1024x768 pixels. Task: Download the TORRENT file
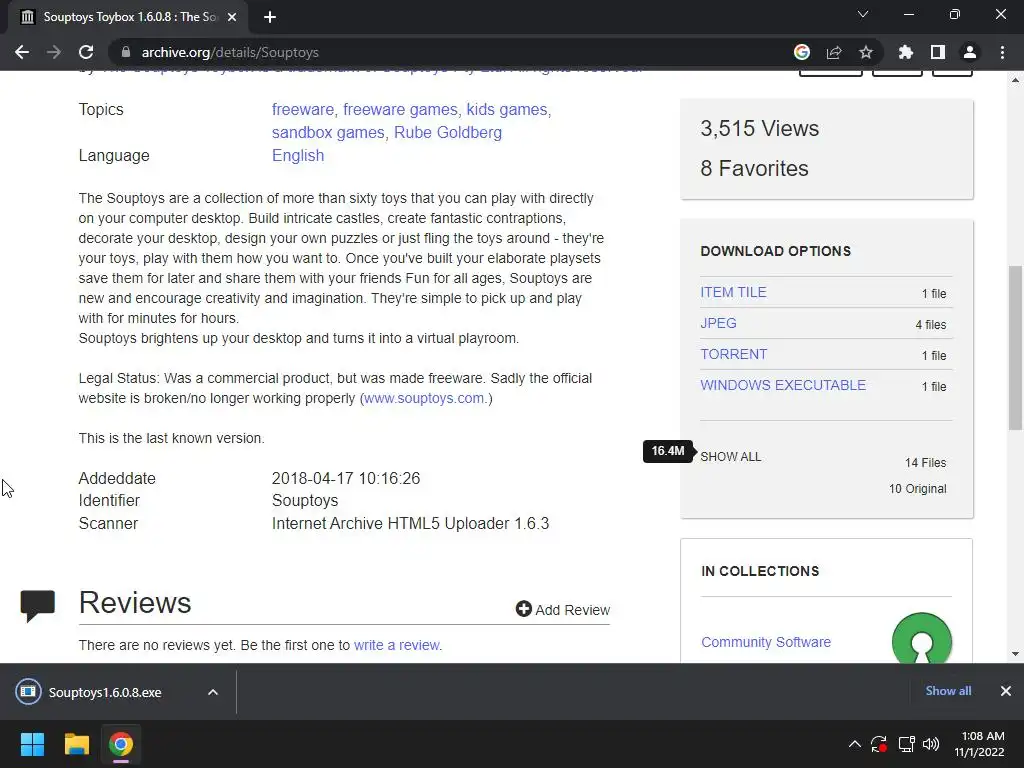tap(733, 354)
